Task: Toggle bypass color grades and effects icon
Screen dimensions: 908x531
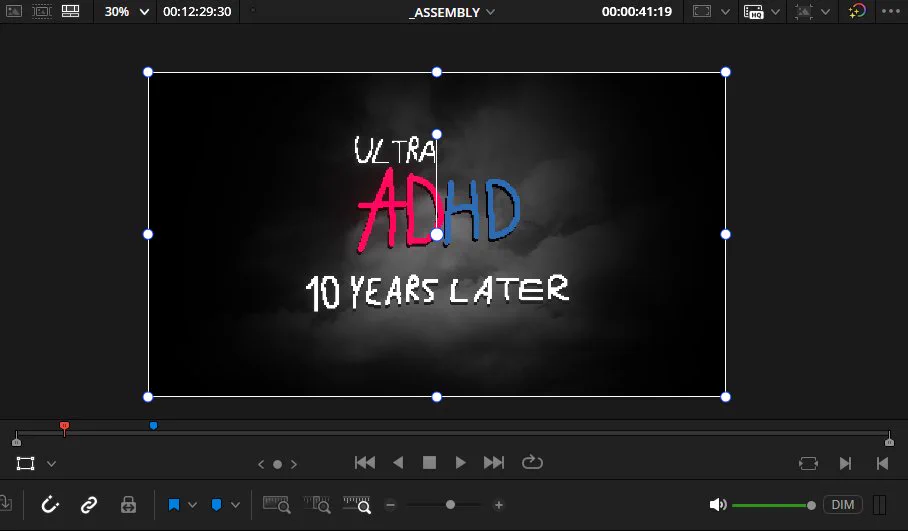Action: coord(857,11)
